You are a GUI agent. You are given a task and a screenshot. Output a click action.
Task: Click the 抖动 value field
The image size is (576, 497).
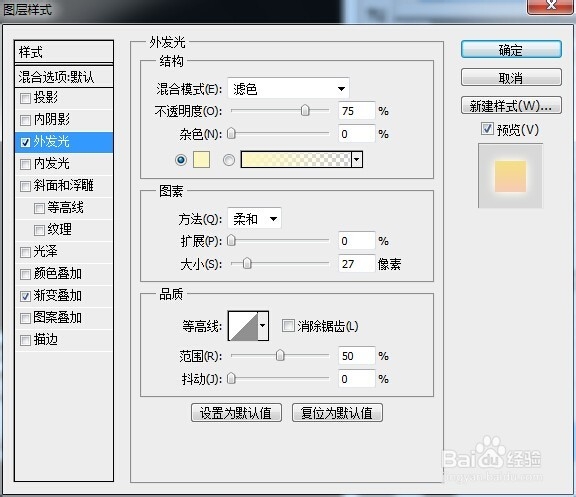[356, 379]
